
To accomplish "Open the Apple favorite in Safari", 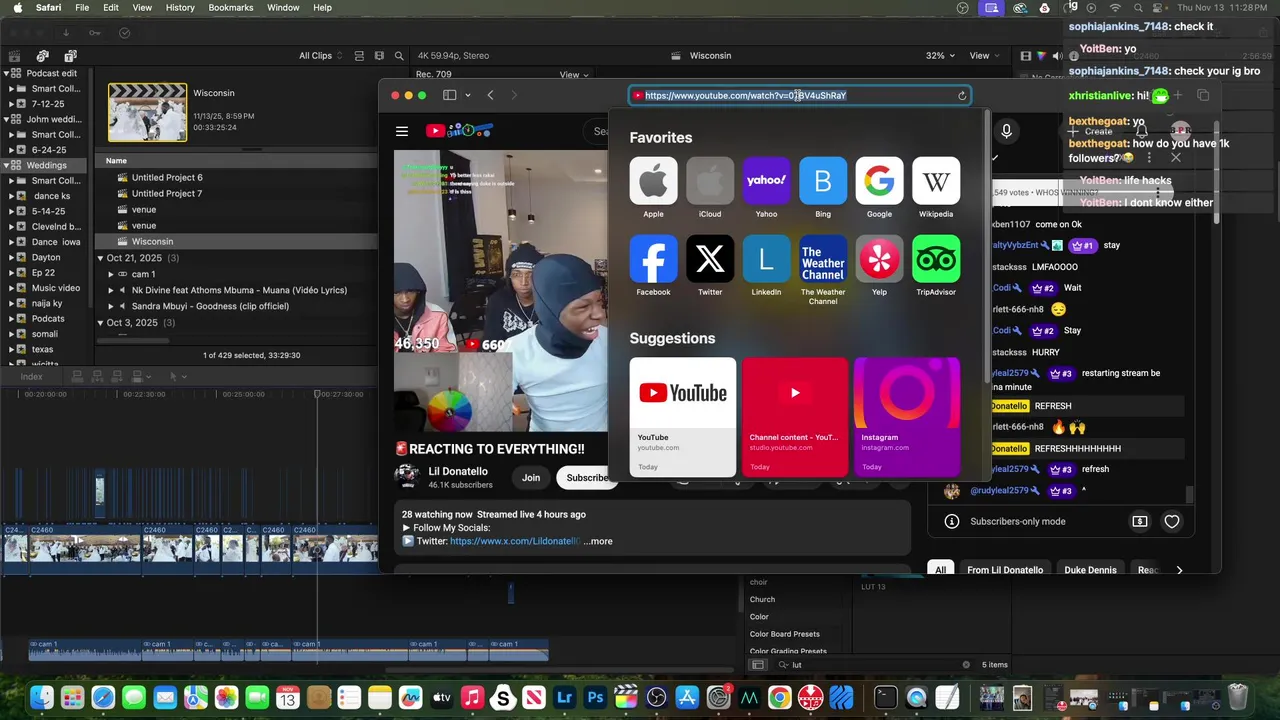I will pos(653,181).
